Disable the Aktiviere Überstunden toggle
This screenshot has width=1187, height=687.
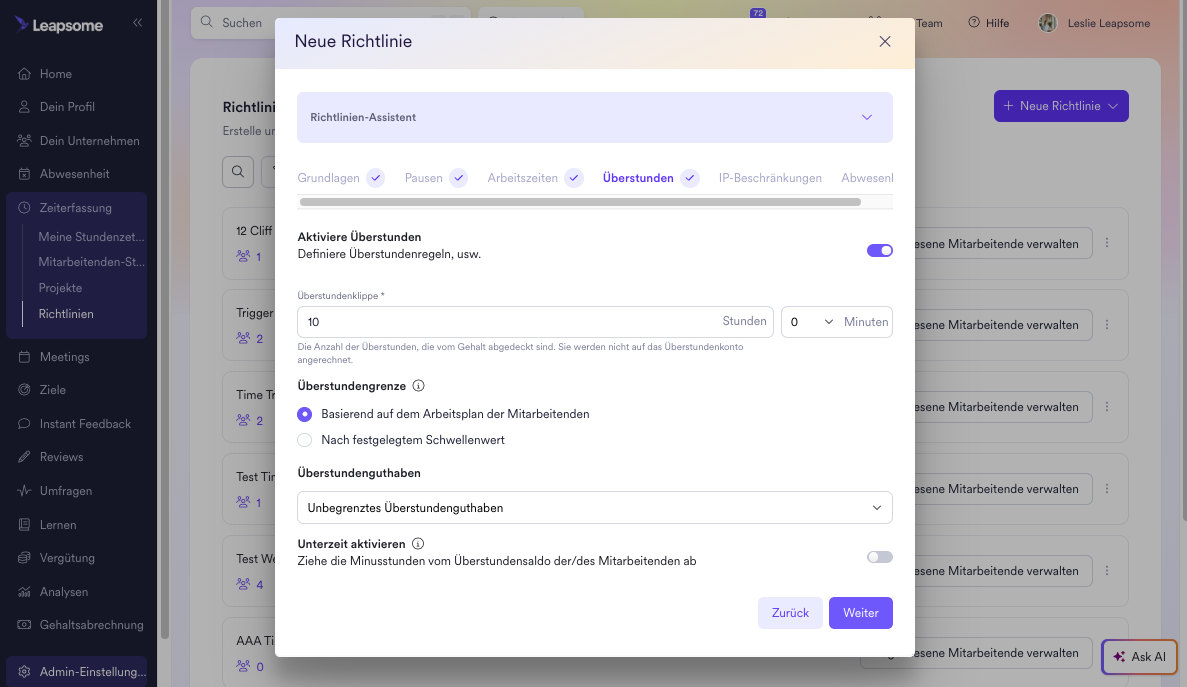[x=880, y=250]
